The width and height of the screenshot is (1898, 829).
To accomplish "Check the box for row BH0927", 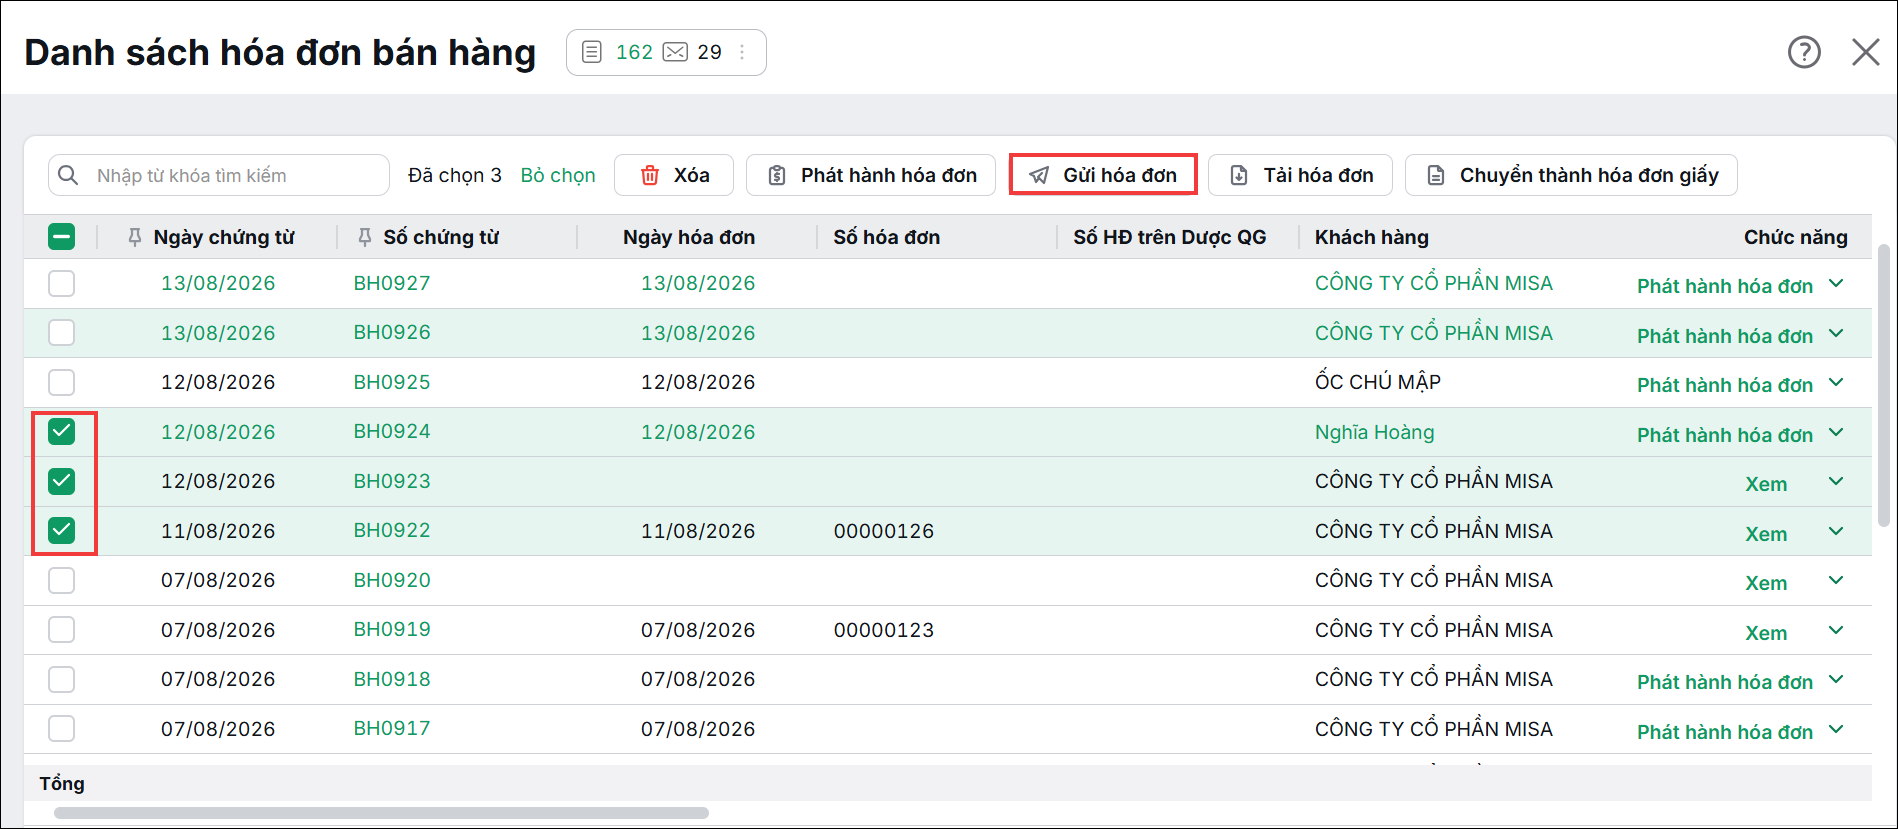I will (62, 283).
